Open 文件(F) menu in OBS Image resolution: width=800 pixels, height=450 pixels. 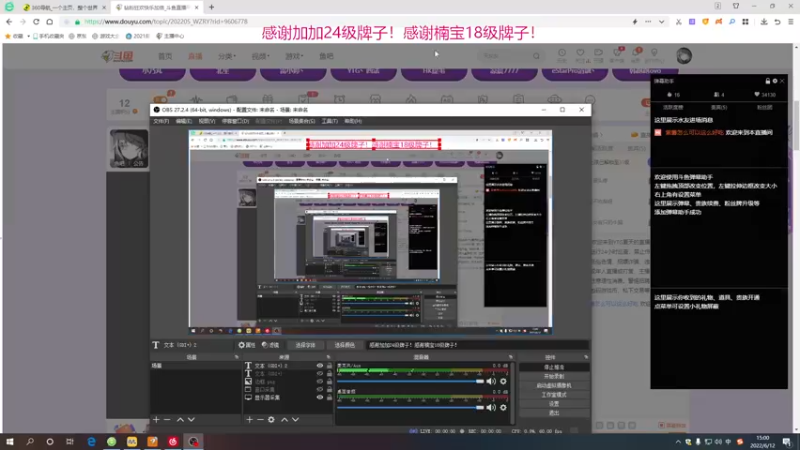[161, 121]
